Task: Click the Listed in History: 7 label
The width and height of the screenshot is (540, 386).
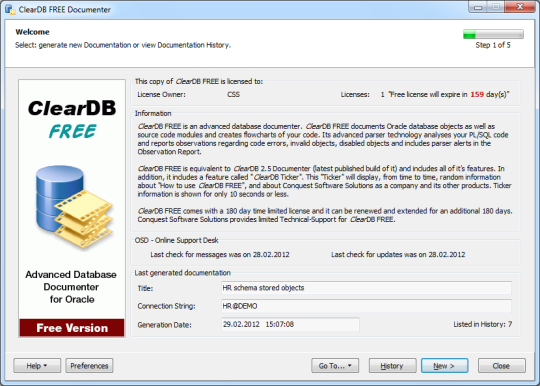Action: [x=482, y=324]
